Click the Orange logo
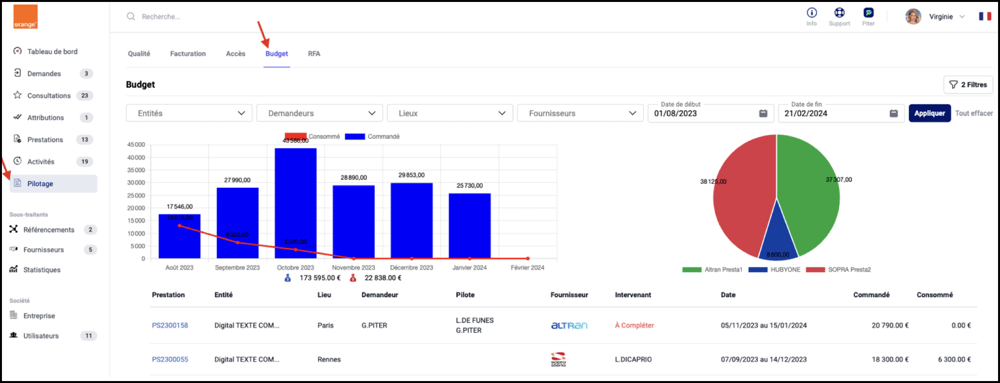Image resolution: width=1000 pixels, height=383 pixels. tap(26, 17)
